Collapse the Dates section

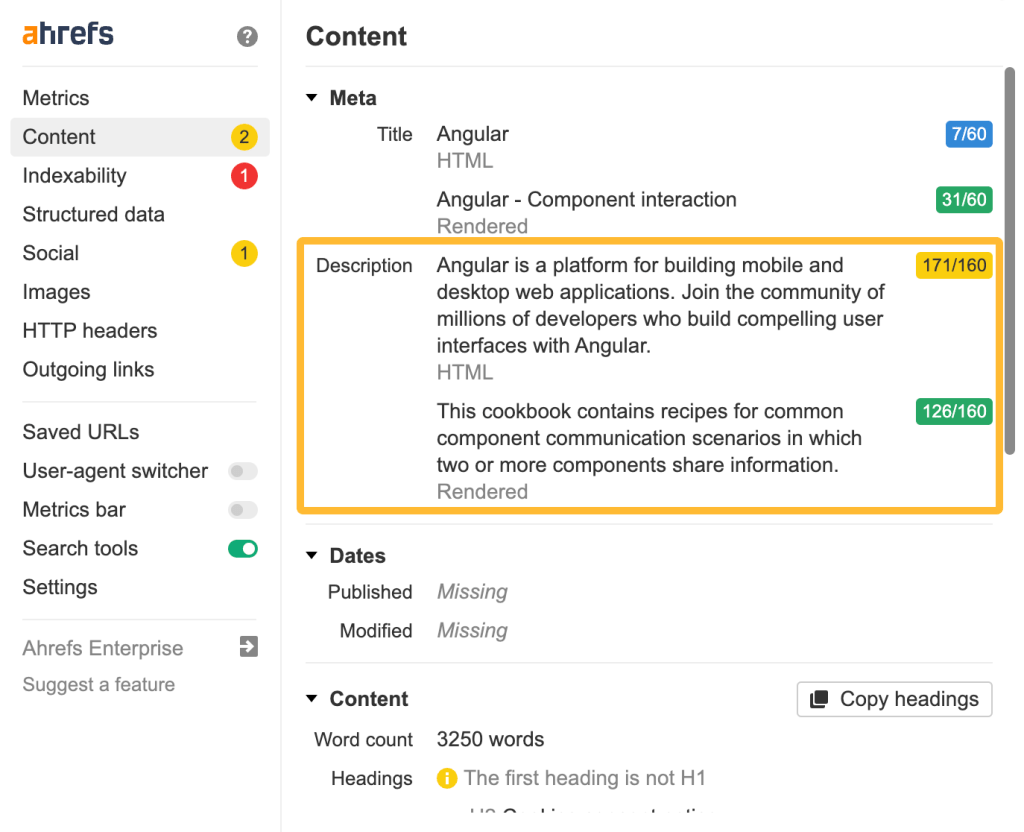(311, 555)
